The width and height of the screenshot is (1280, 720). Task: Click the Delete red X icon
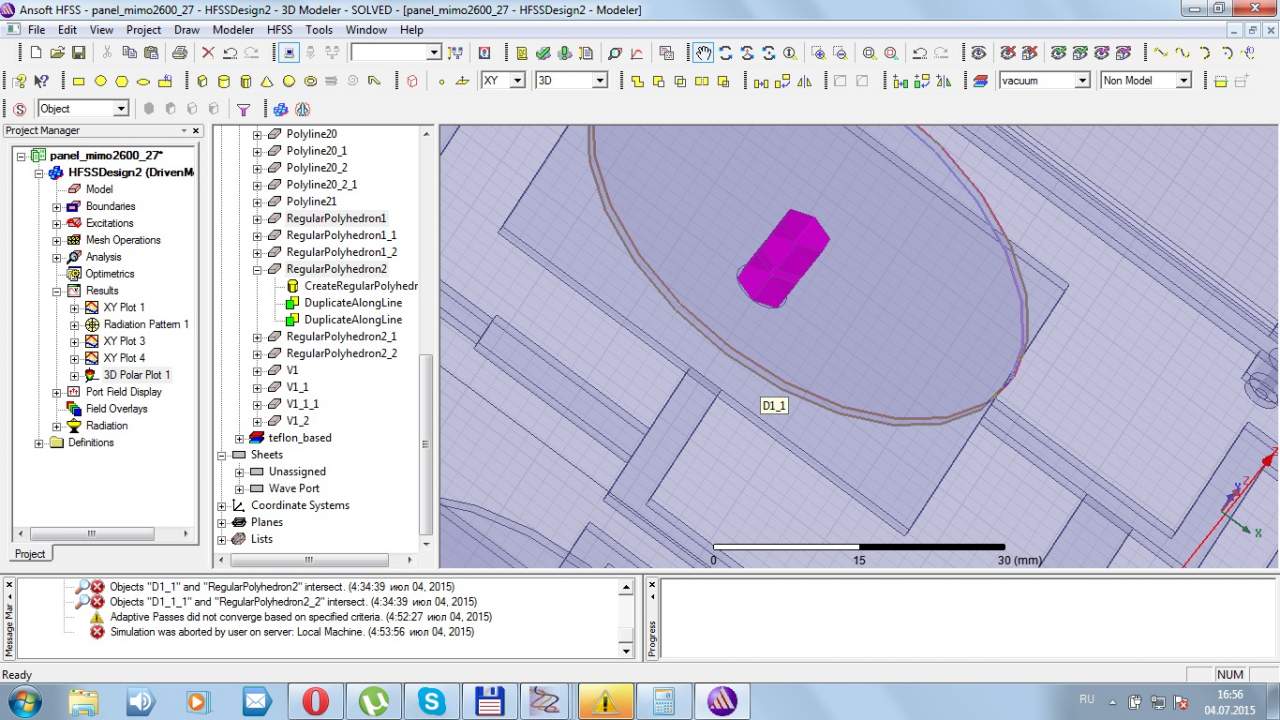(x=208, y=53)
